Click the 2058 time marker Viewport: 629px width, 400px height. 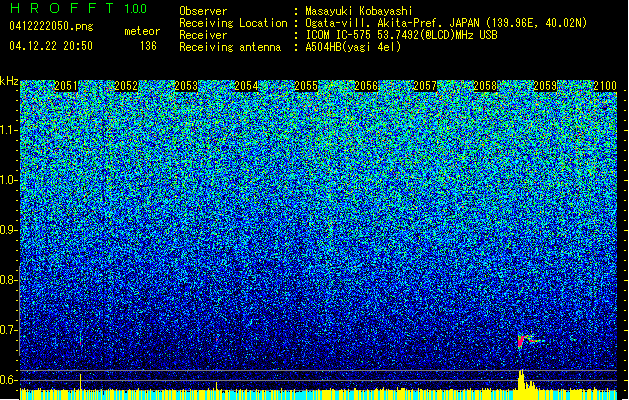tap(485, 86)
